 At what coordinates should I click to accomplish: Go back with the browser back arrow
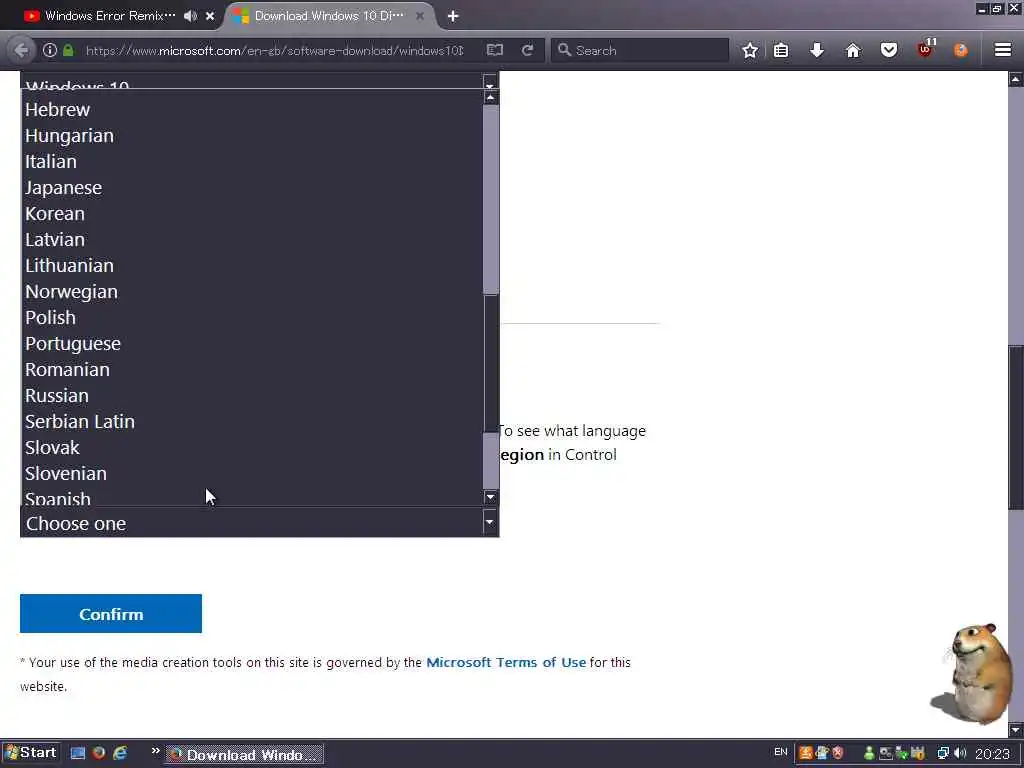click(x=21, y=50)
